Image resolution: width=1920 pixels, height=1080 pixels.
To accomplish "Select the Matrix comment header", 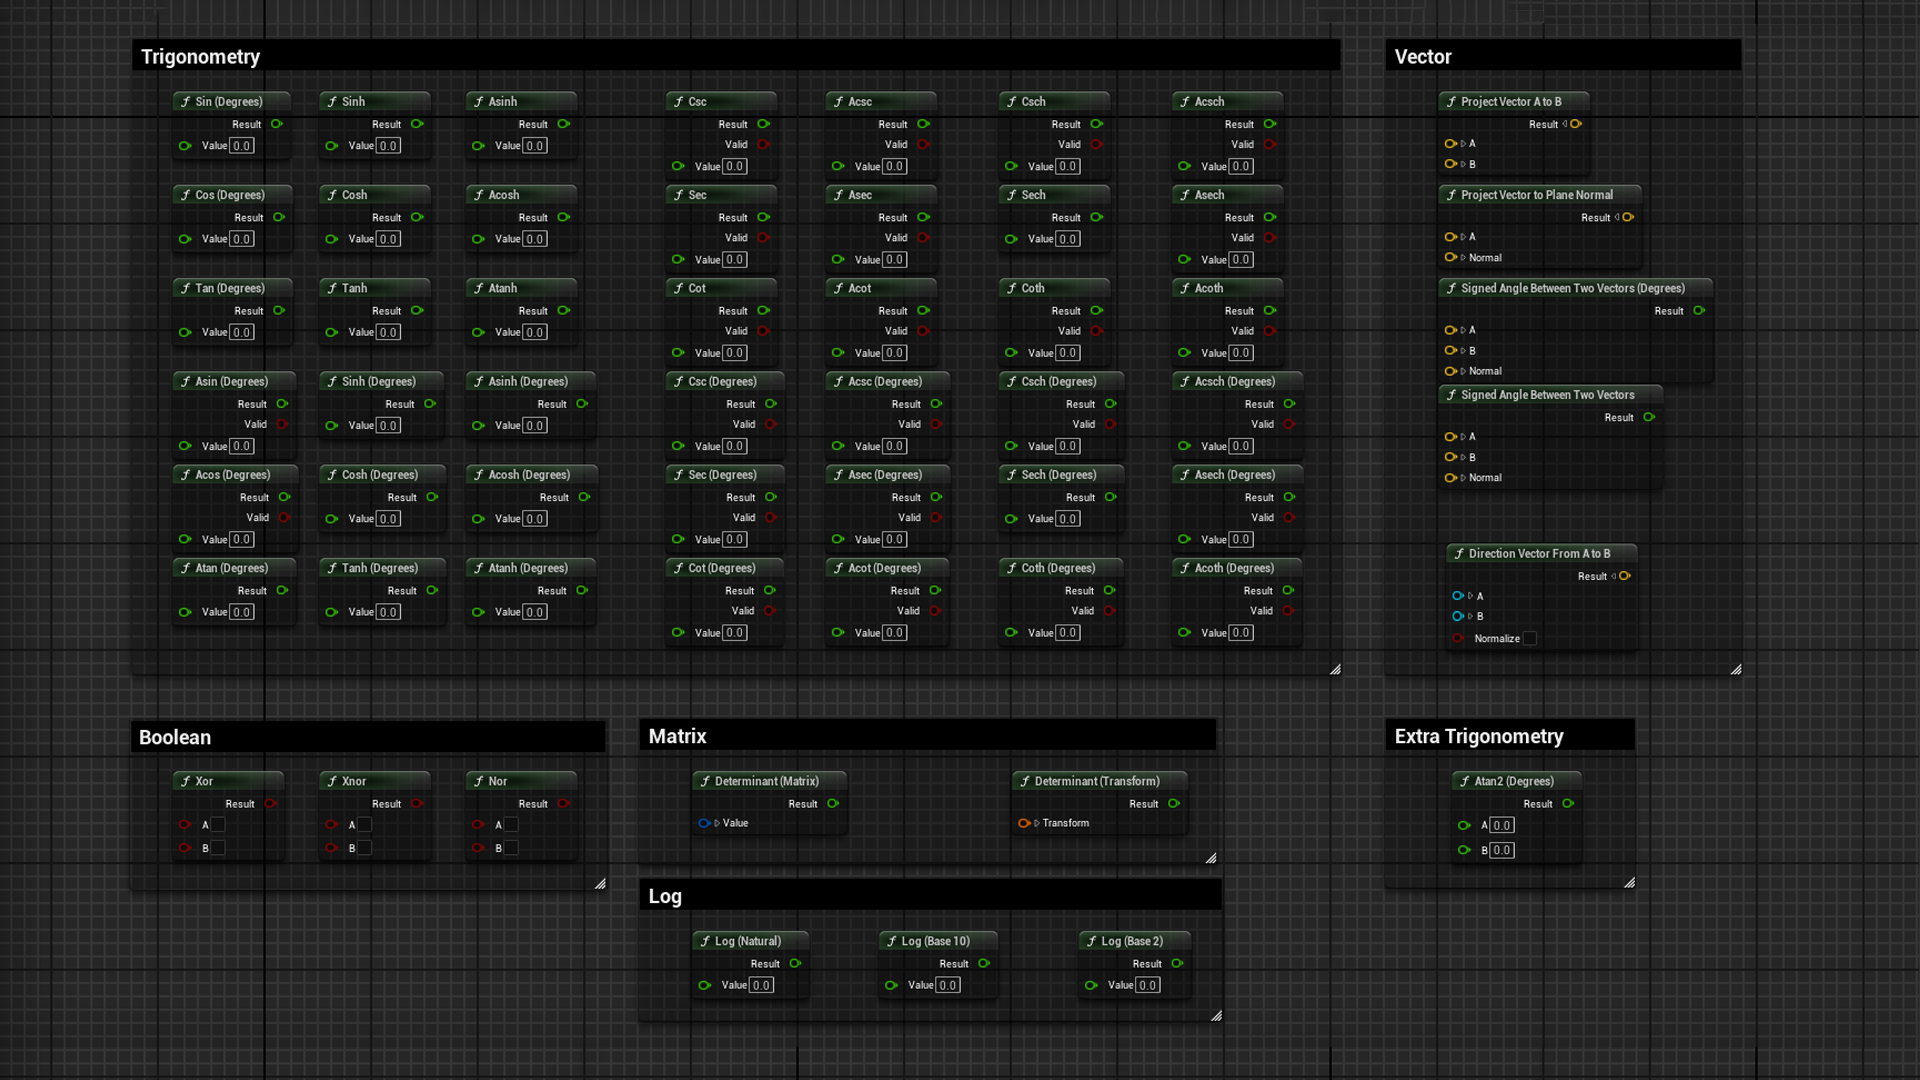I will (928, 736).
